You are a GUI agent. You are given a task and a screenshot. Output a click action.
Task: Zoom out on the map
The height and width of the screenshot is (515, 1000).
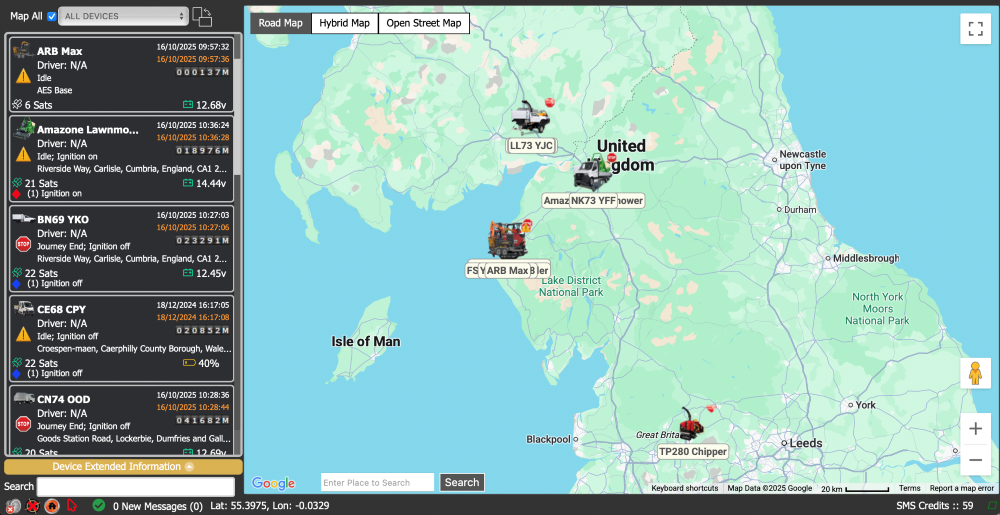(x=975, y=460)
